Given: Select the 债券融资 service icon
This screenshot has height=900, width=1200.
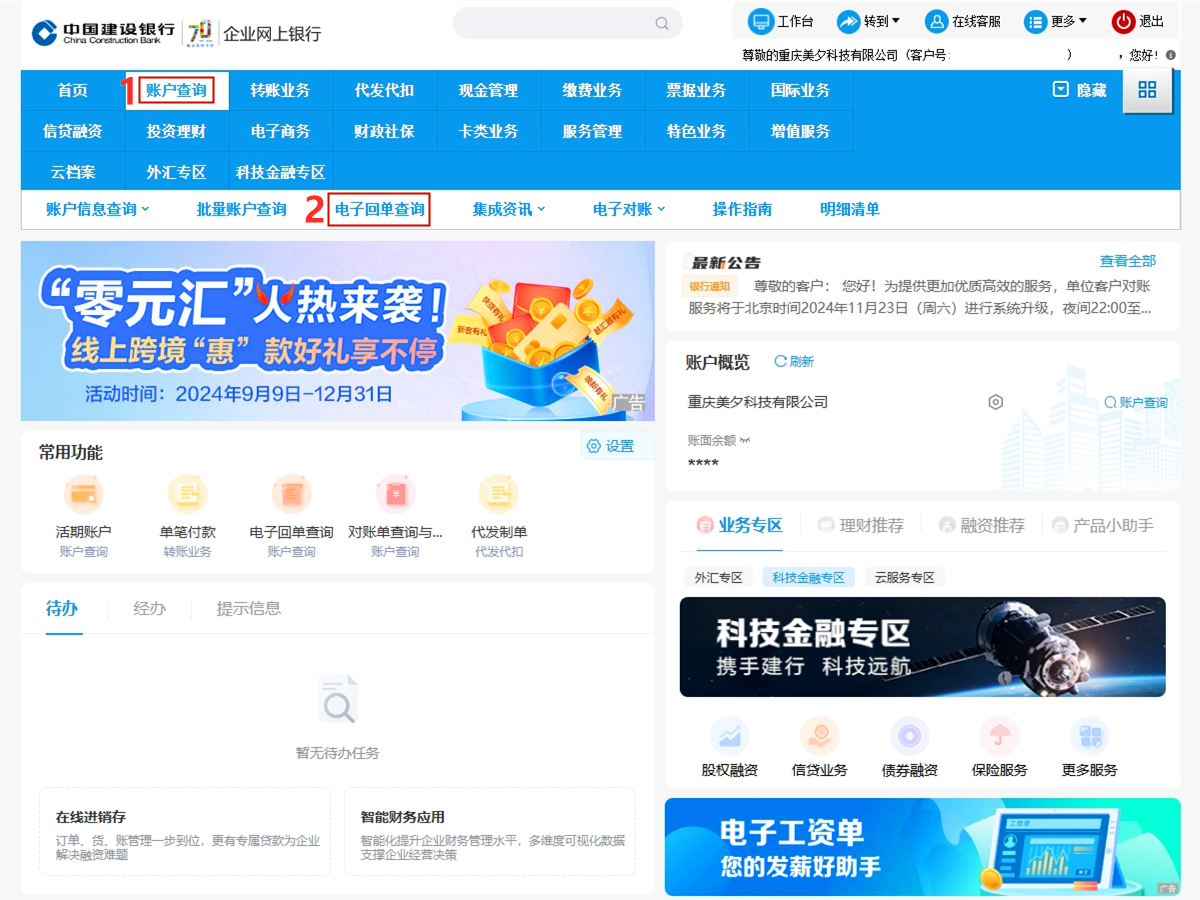Looking at the screenshot, I should point(910,737).
